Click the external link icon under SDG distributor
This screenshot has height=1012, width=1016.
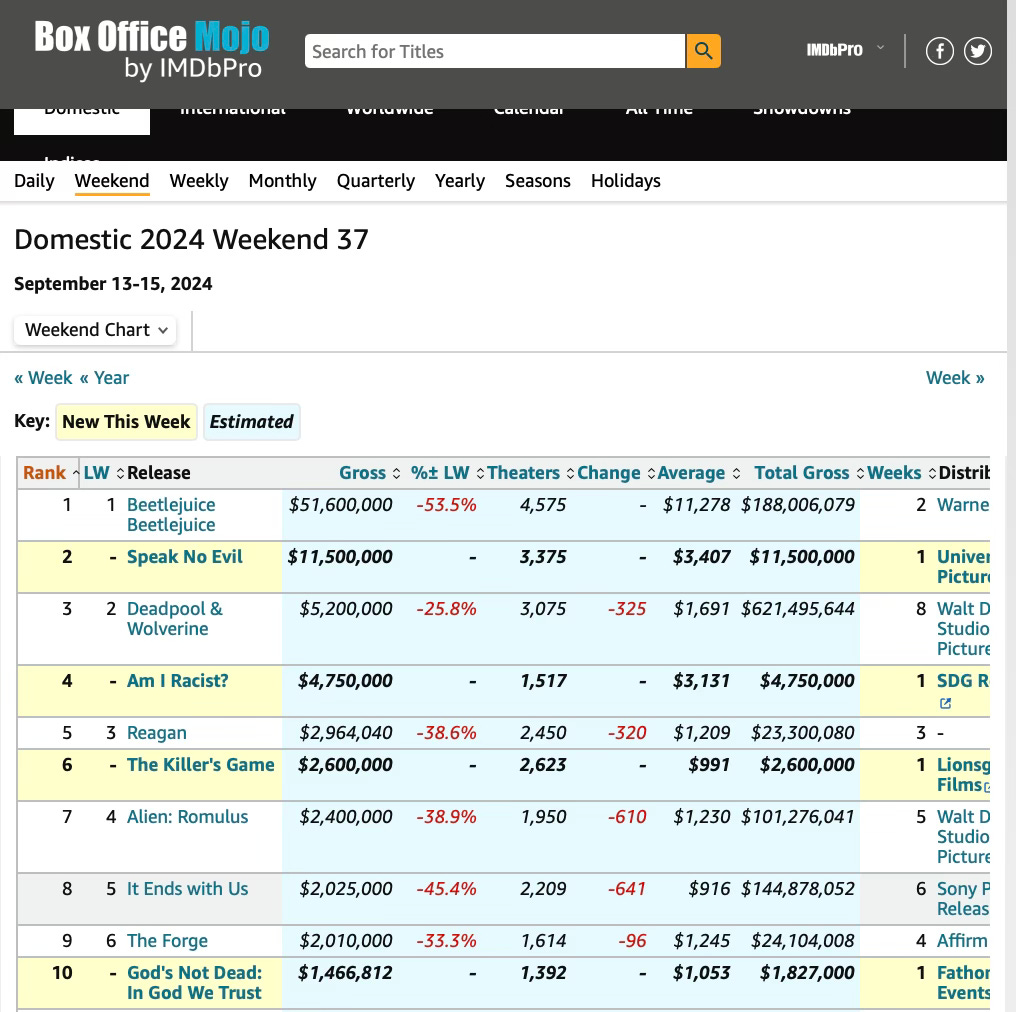[945, 704]
